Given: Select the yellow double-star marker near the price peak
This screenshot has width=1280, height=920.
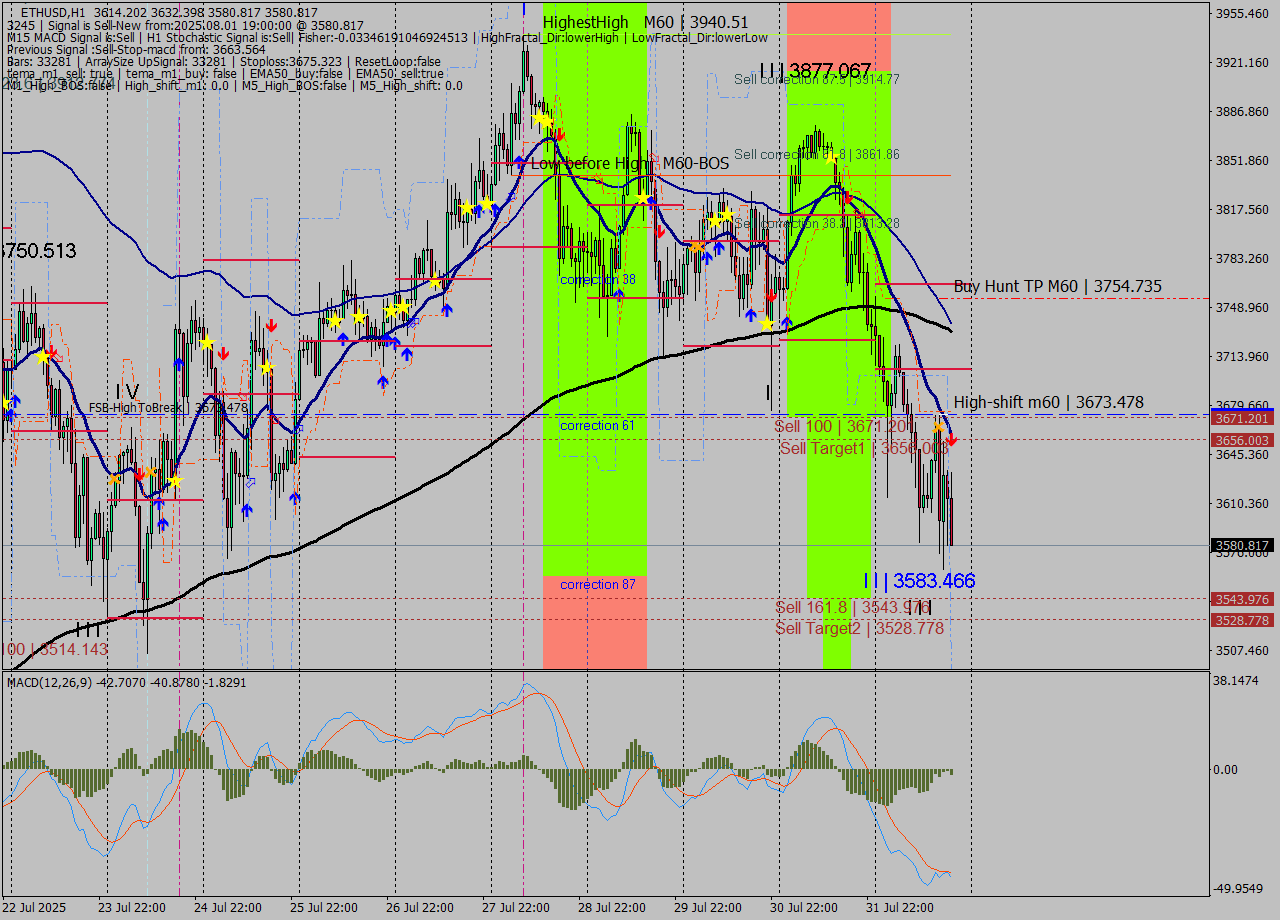Looking at the screenshot, I should [542, 120].
